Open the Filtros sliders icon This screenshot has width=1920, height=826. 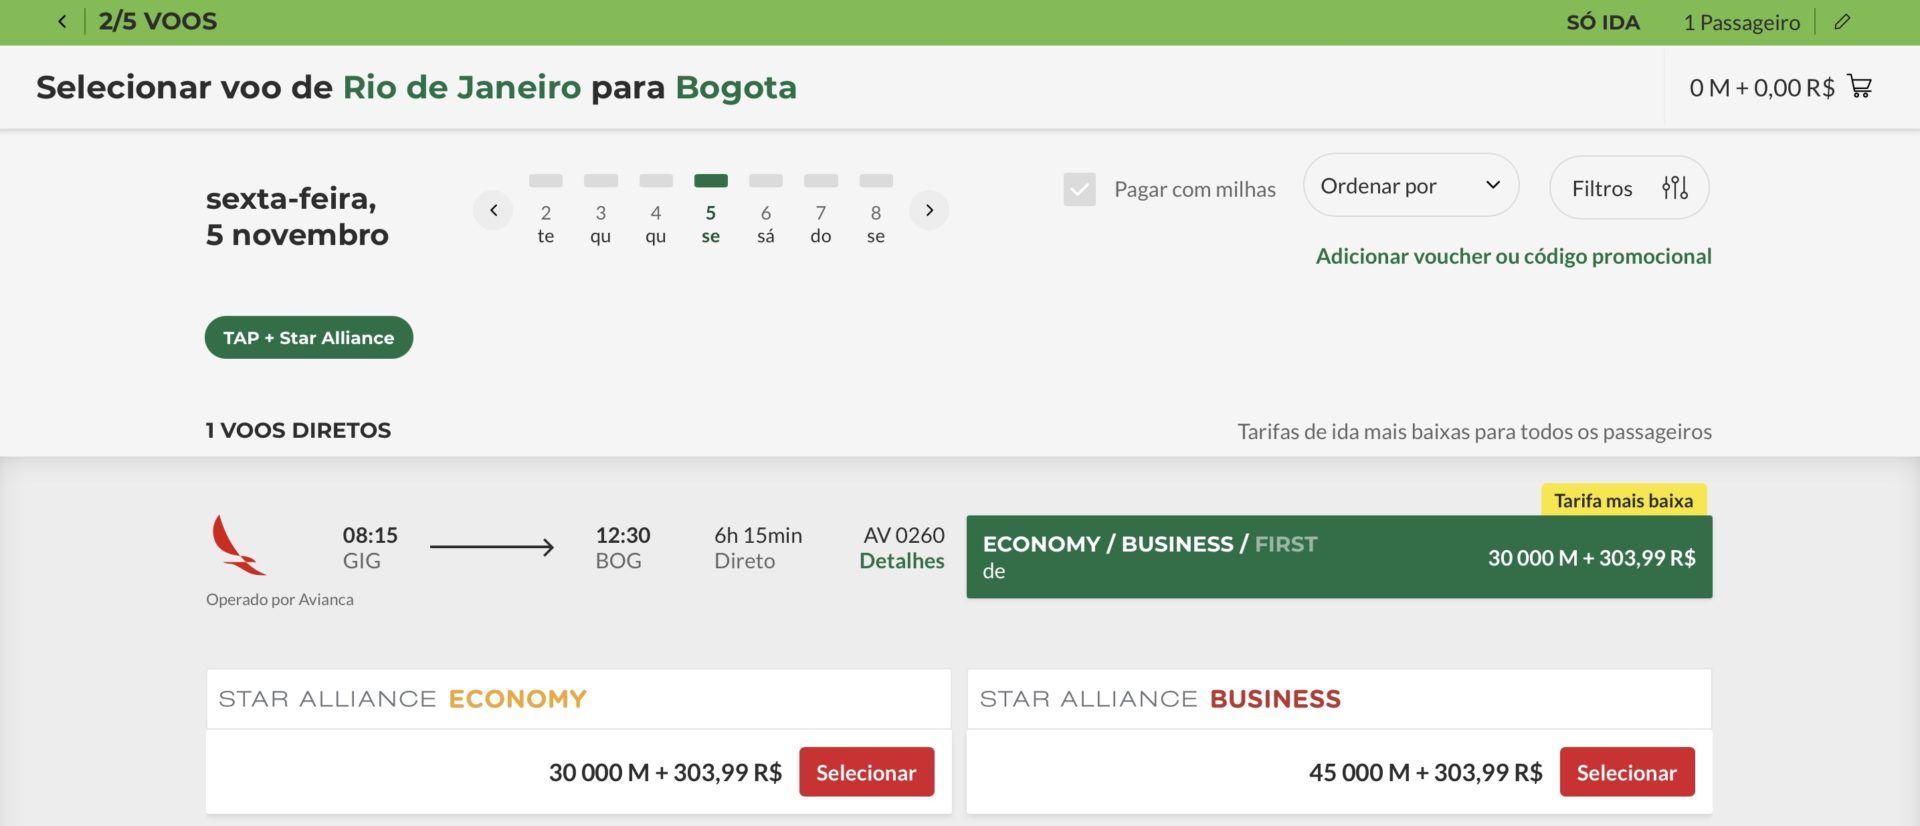pos(1675,187)
